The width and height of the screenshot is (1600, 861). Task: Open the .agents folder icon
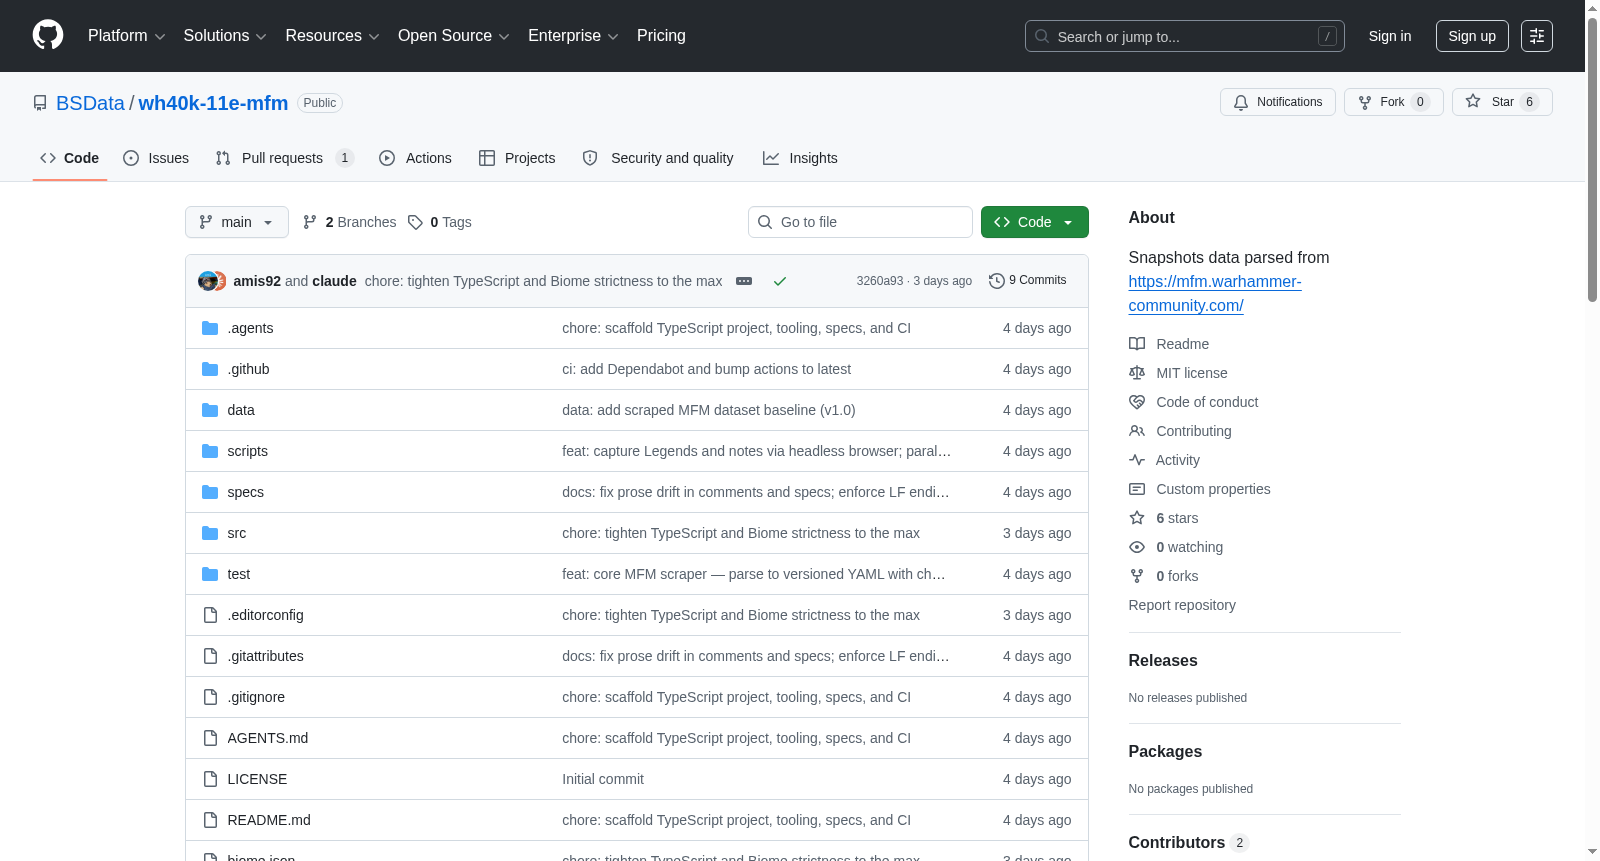point(210,328)
